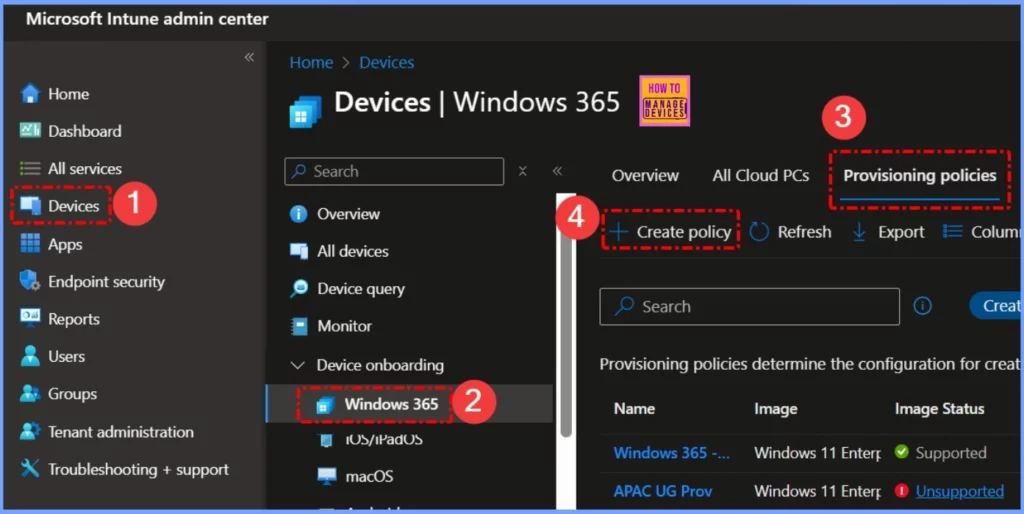Open the Columns chooser
This screenshot has height=514, width=1024.
(982, 232)
